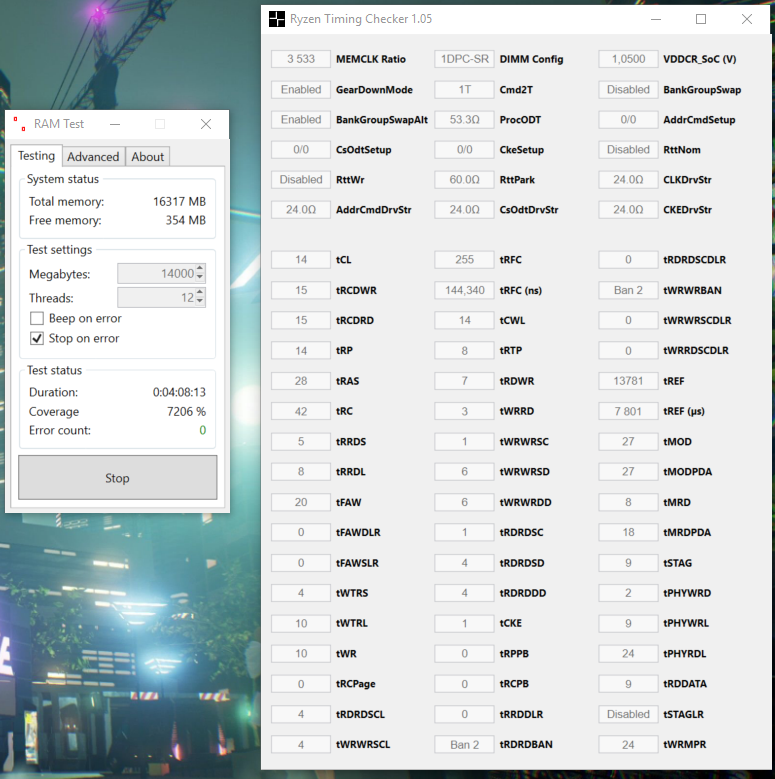Click the tMRDPDA value 18
This screenshot has width=775, height=779.
(x=628, y=533)
